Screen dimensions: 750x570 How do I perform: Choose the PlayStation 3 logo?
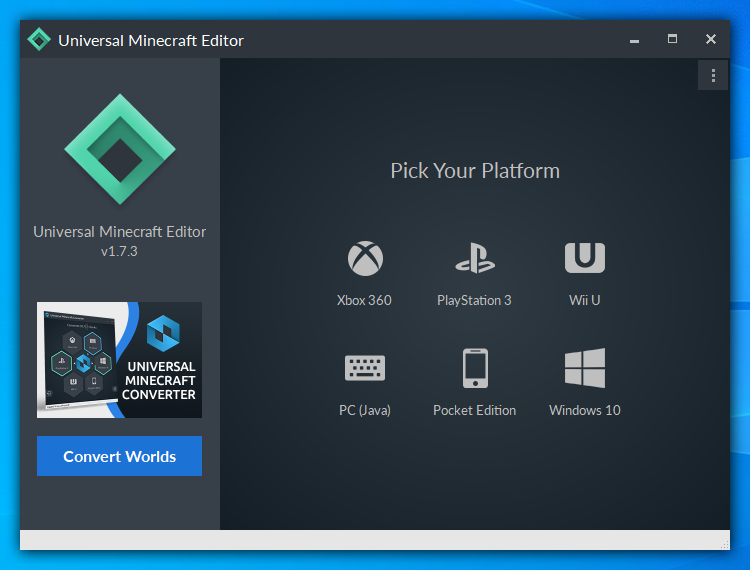click(x=474, y=258)
